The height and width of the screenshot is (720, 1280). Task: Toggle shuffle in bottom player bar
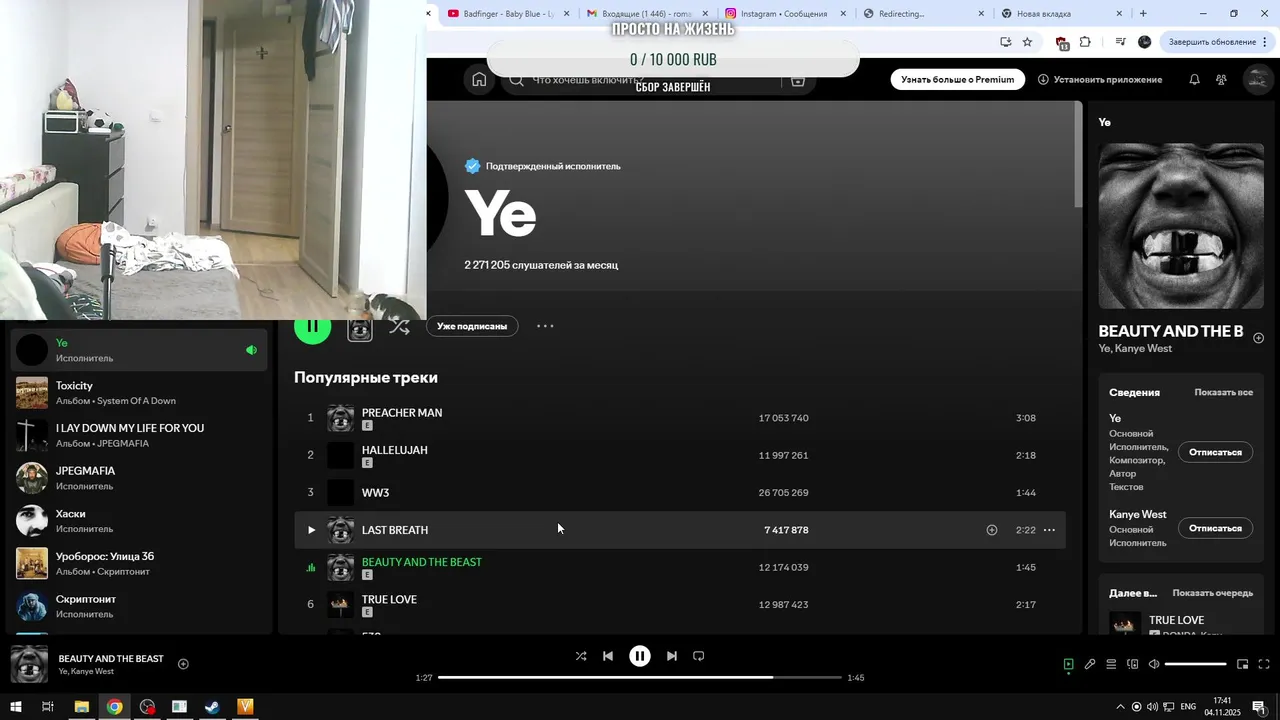pos(581,656)
